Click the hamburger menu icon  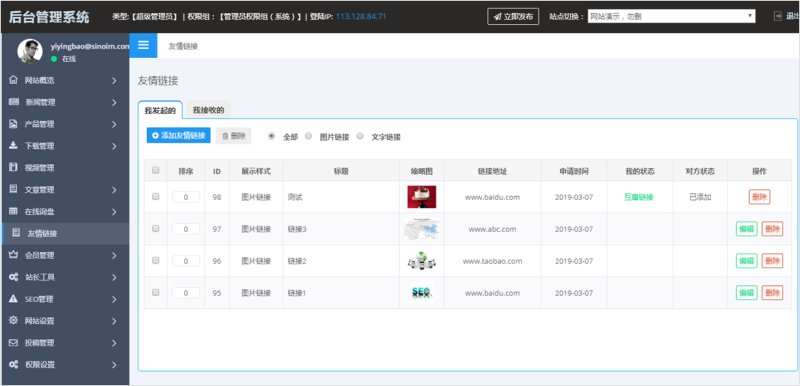pyautogui.click(x=143, y=45)
